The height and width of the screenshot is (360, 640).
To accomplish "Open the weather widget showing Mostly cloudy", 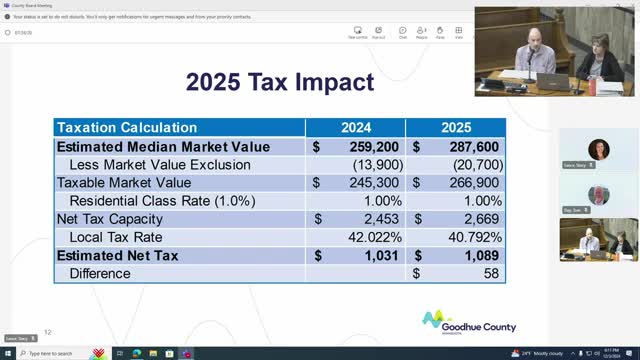I will pos(537,353).
